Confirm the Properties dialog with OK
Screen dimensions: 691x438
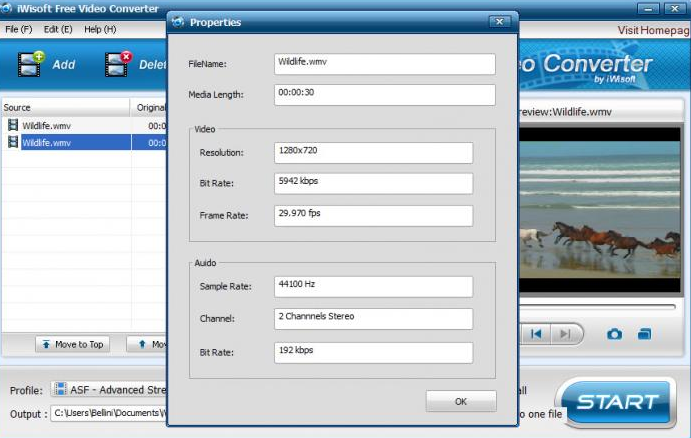coord(461,401)
